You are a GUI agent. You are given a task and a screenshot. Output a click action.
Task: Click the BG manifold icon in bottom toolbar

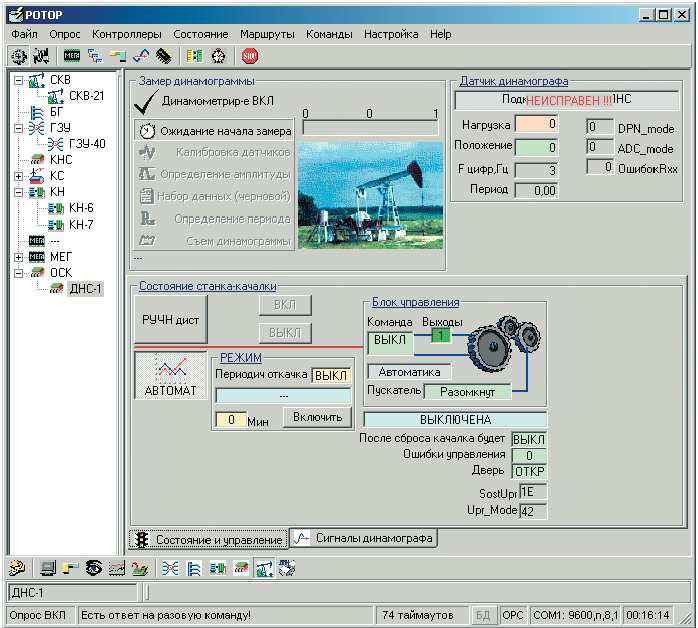click(x=194, y=568)
